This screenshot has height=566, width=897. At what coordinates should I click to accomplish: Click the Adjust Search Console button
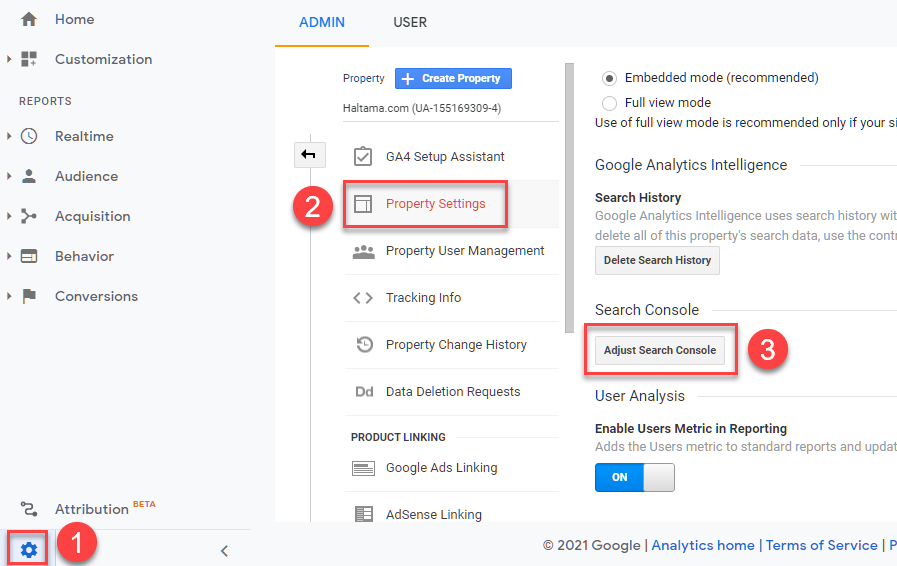pyautogui.click(x=660, y=350)
